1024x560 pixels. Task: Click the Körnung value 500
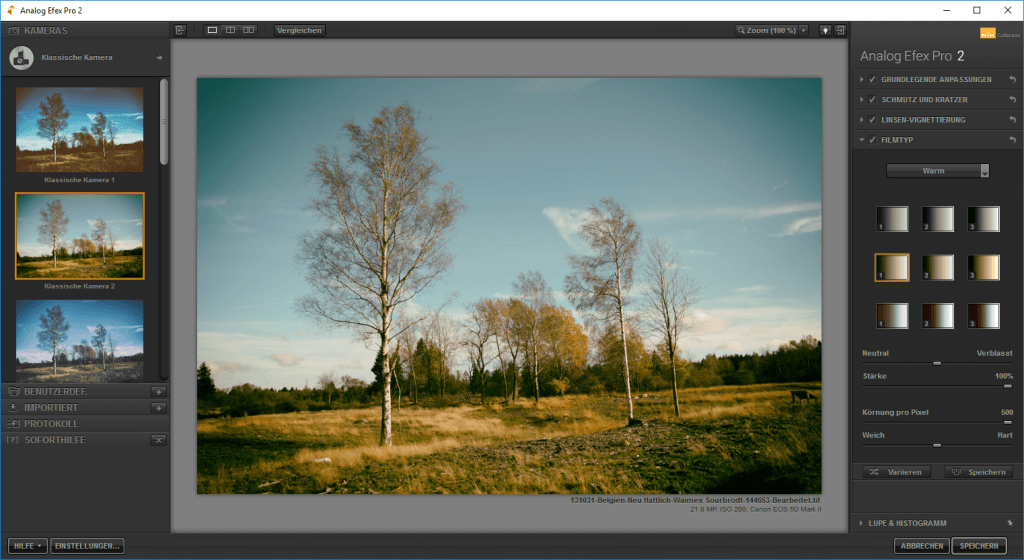(x=1007, y=412)
